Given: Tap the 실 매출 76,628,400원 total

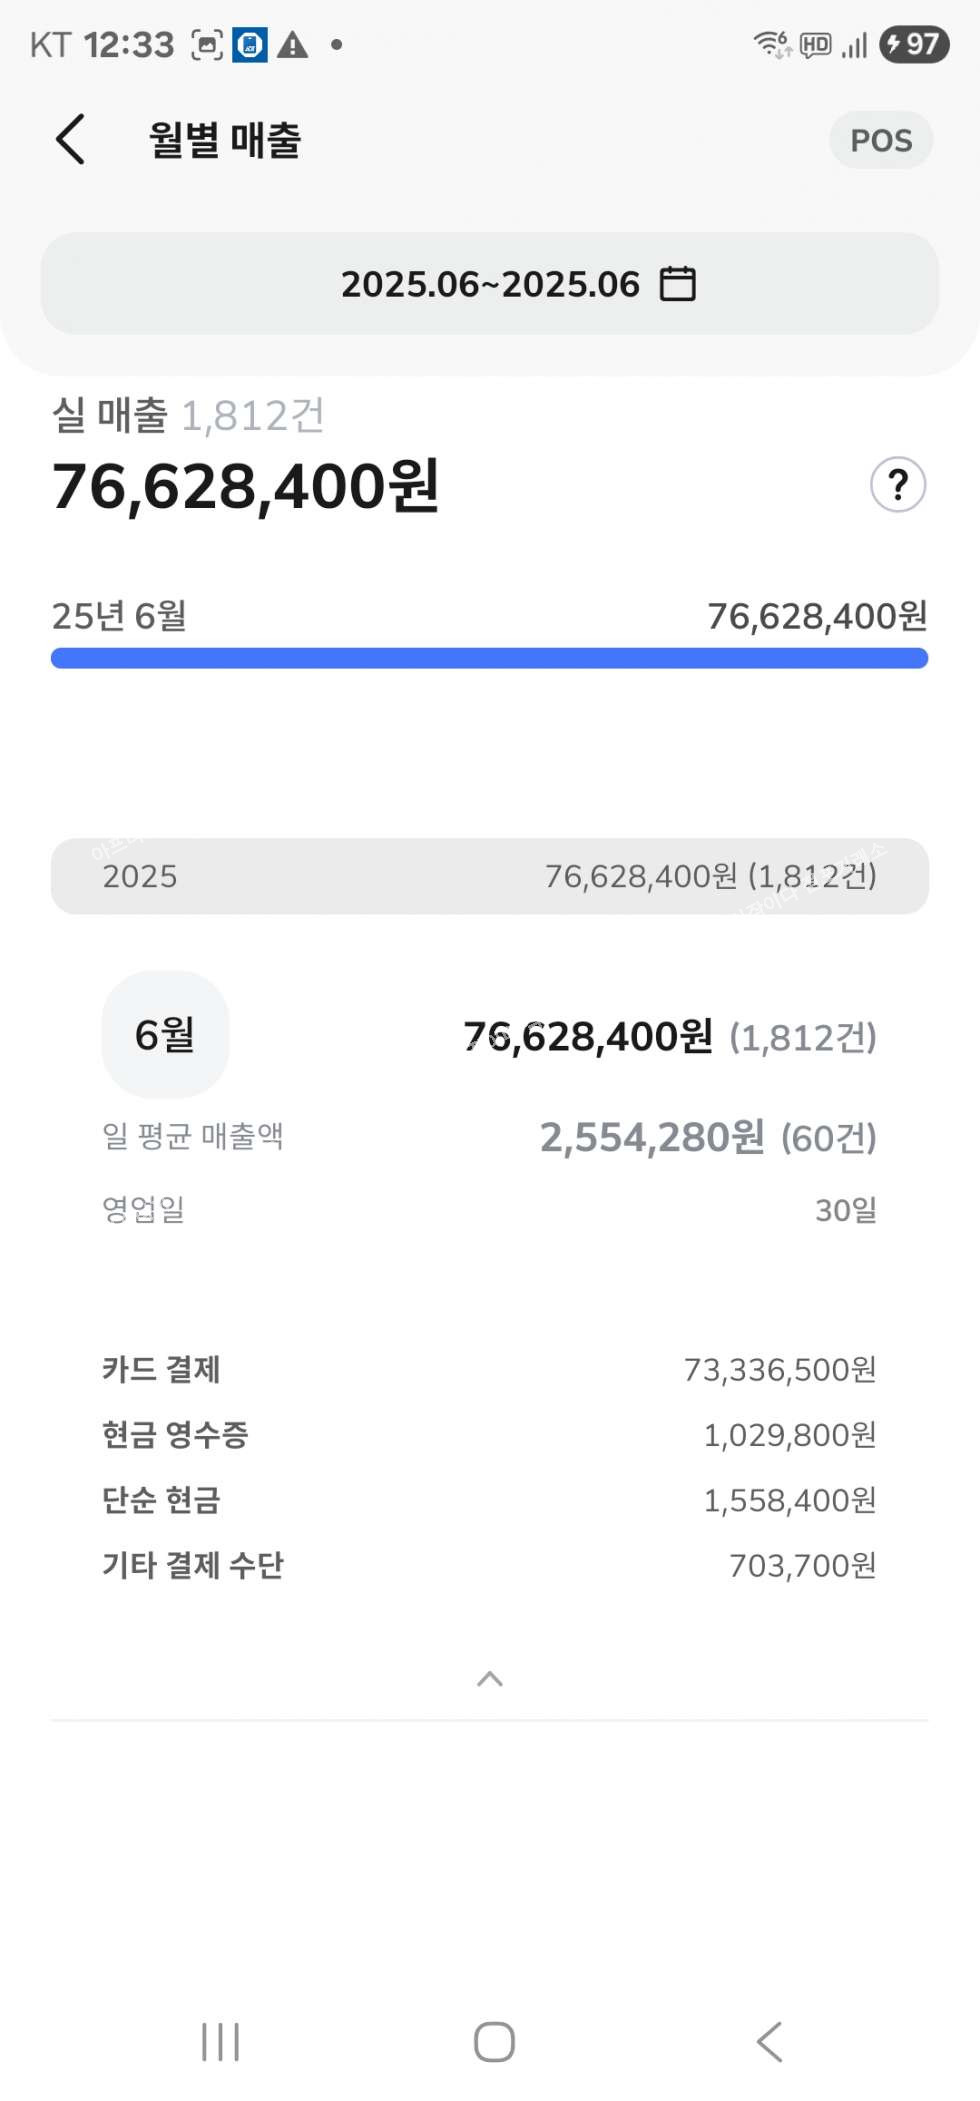Looking at the screenshot, I should [246, 487].
